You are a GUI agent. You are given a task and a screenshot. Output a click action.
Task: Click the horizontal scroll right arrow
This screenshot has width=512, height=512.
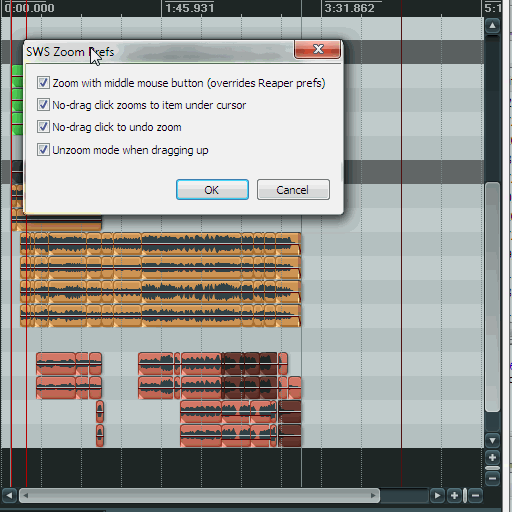click(x=437, y=496)
